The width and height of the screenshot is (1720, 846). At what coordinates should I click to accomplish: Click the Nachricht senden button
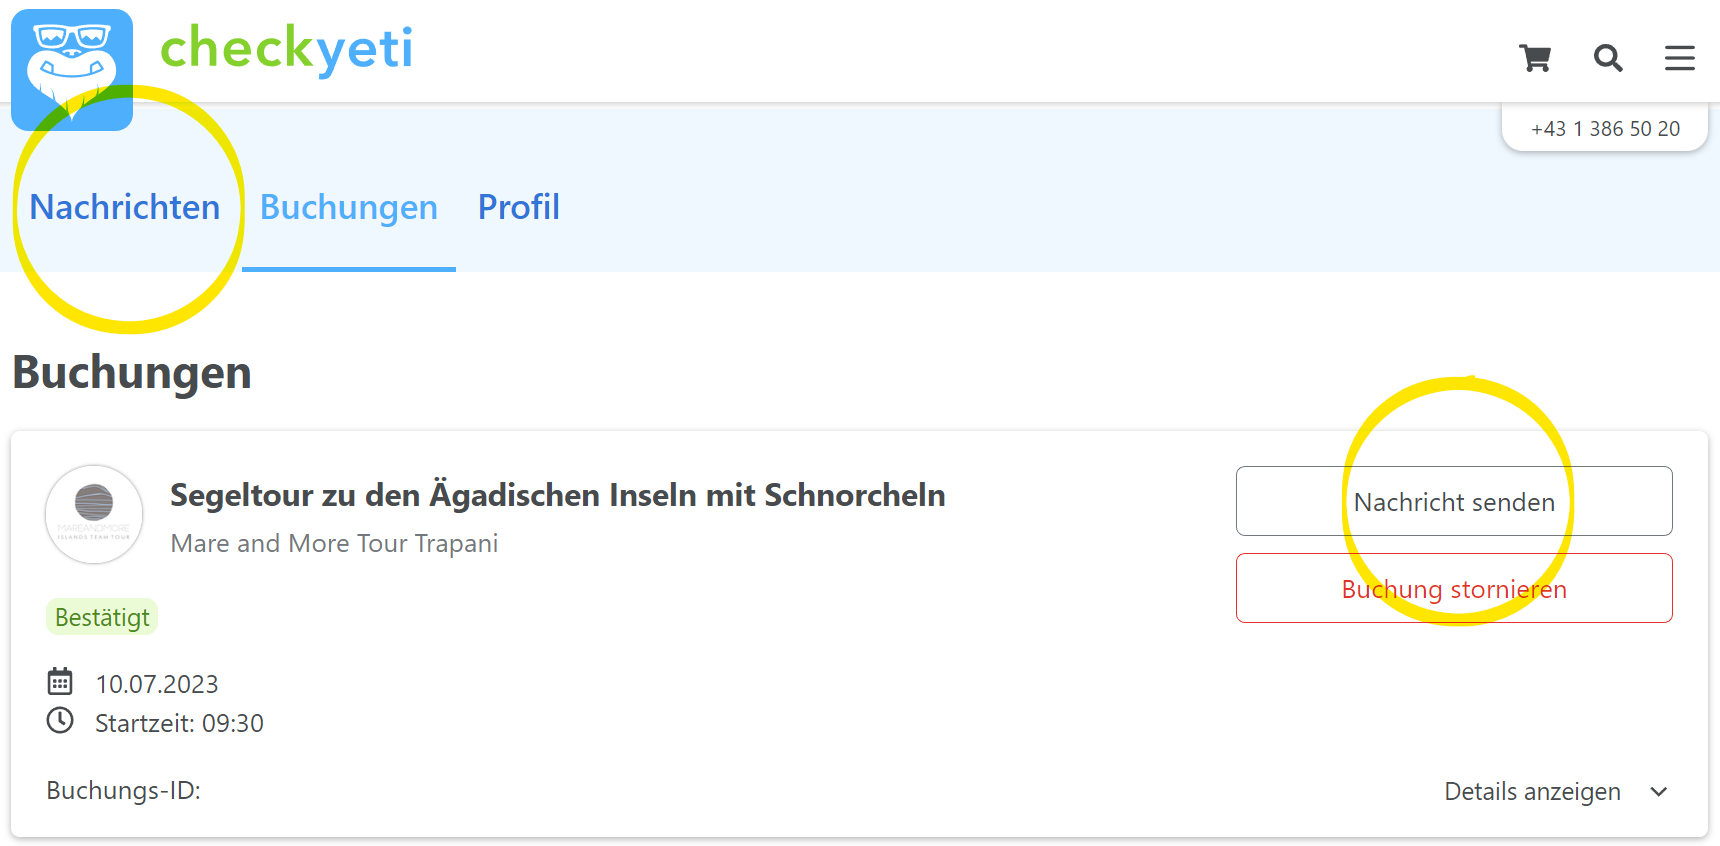point(1454,501)
